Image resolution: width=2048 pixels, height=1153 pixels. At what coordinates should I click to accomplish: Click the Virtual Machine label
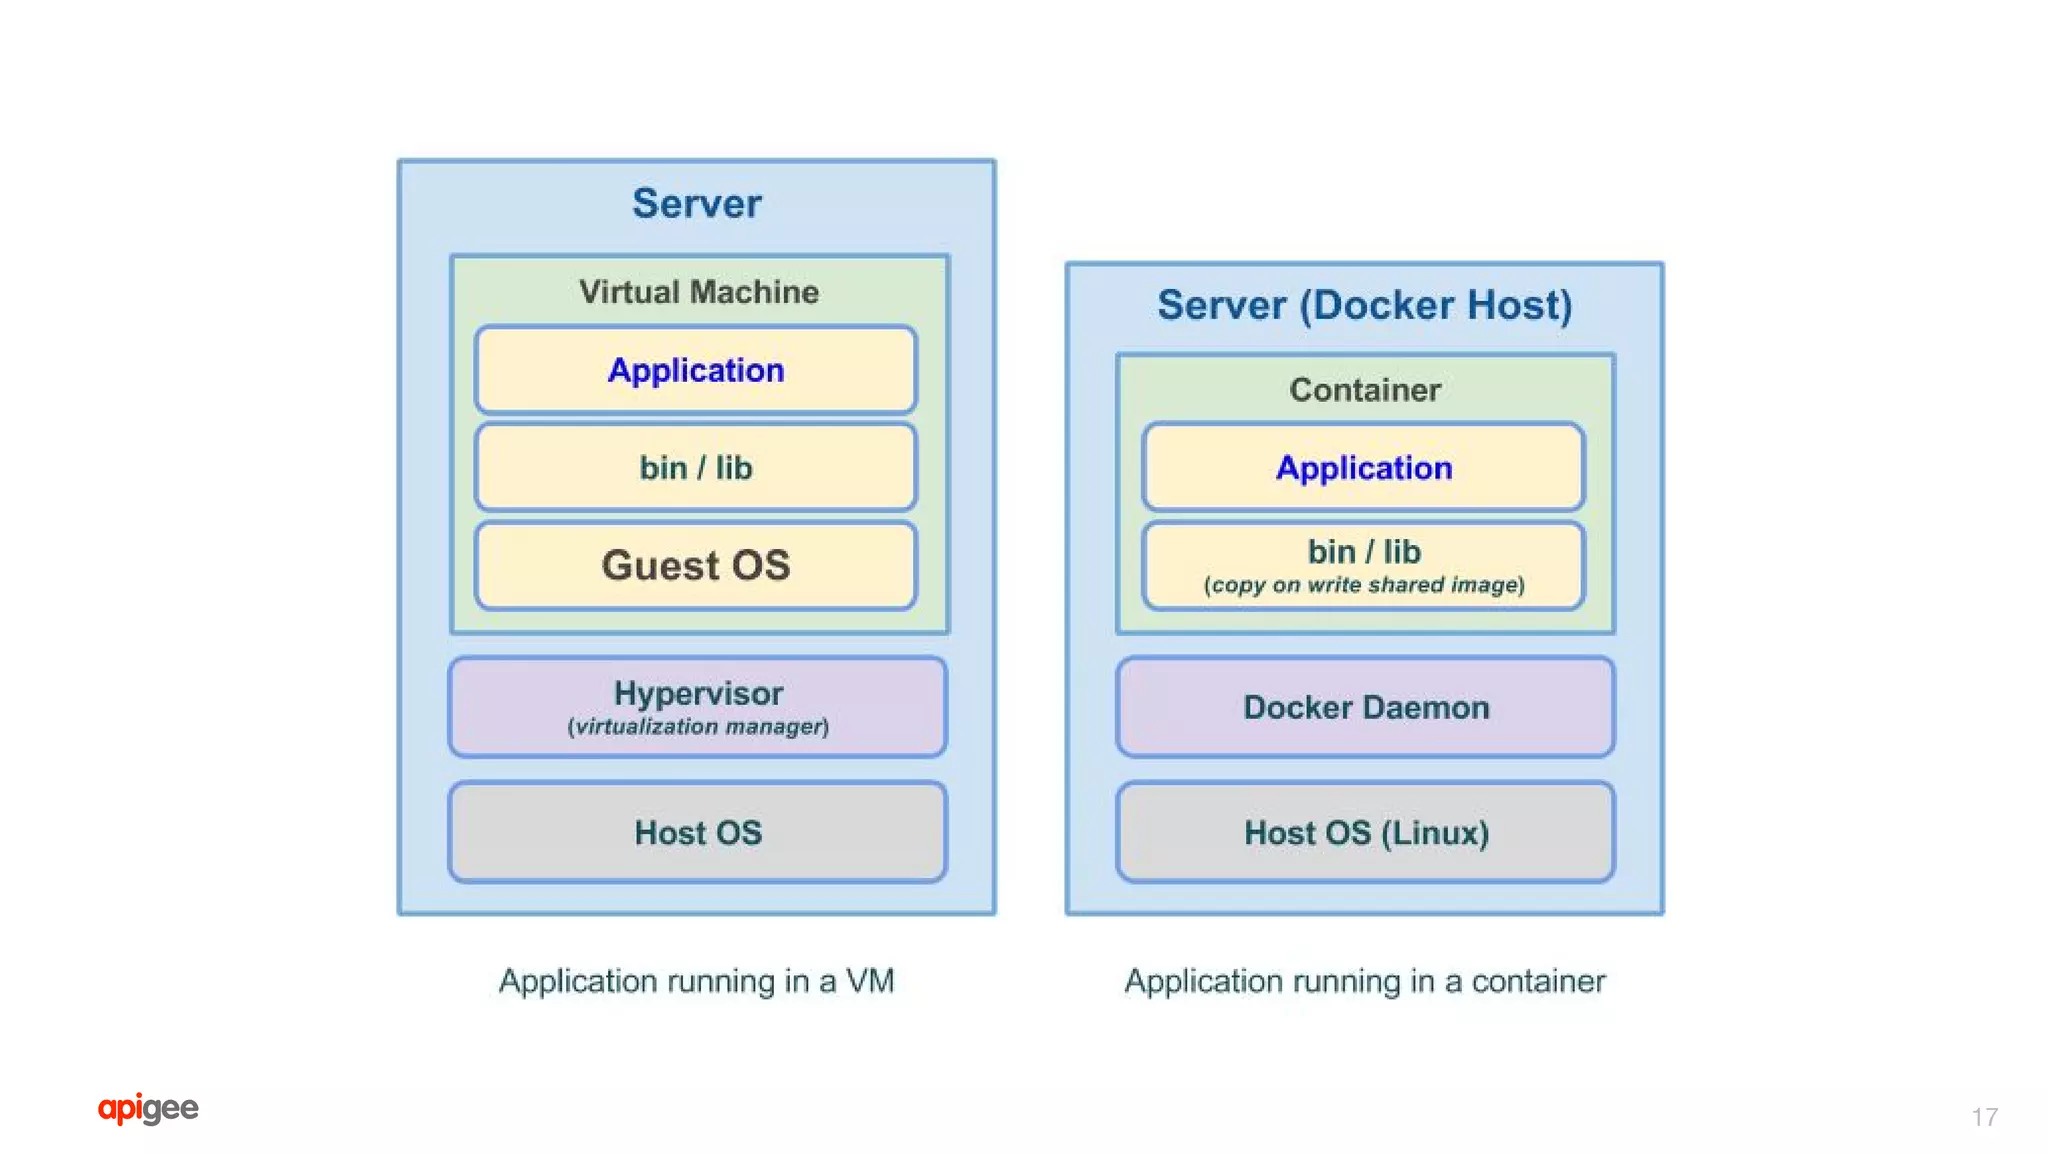(x=699, y=292)
